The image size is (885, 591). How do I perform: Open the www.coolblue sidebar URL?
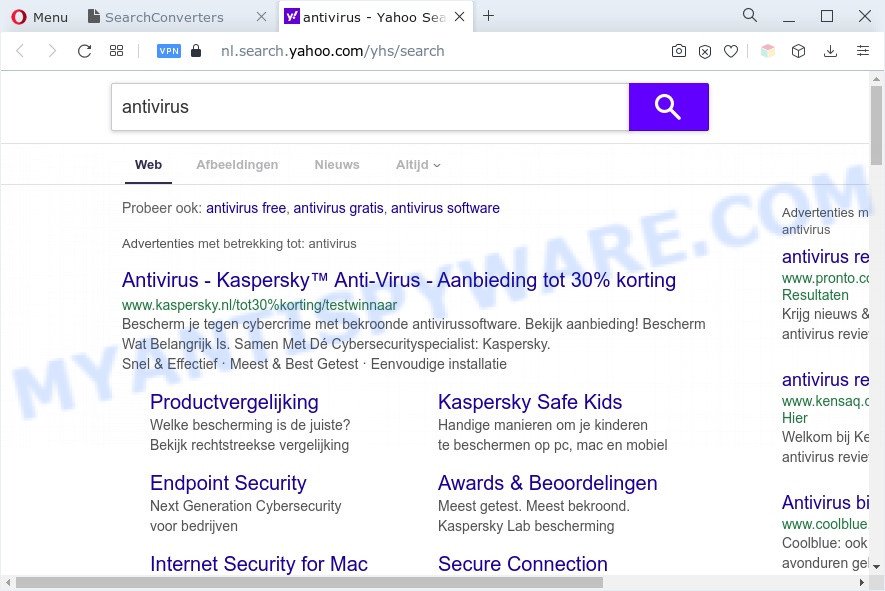(x=825, y=524)
